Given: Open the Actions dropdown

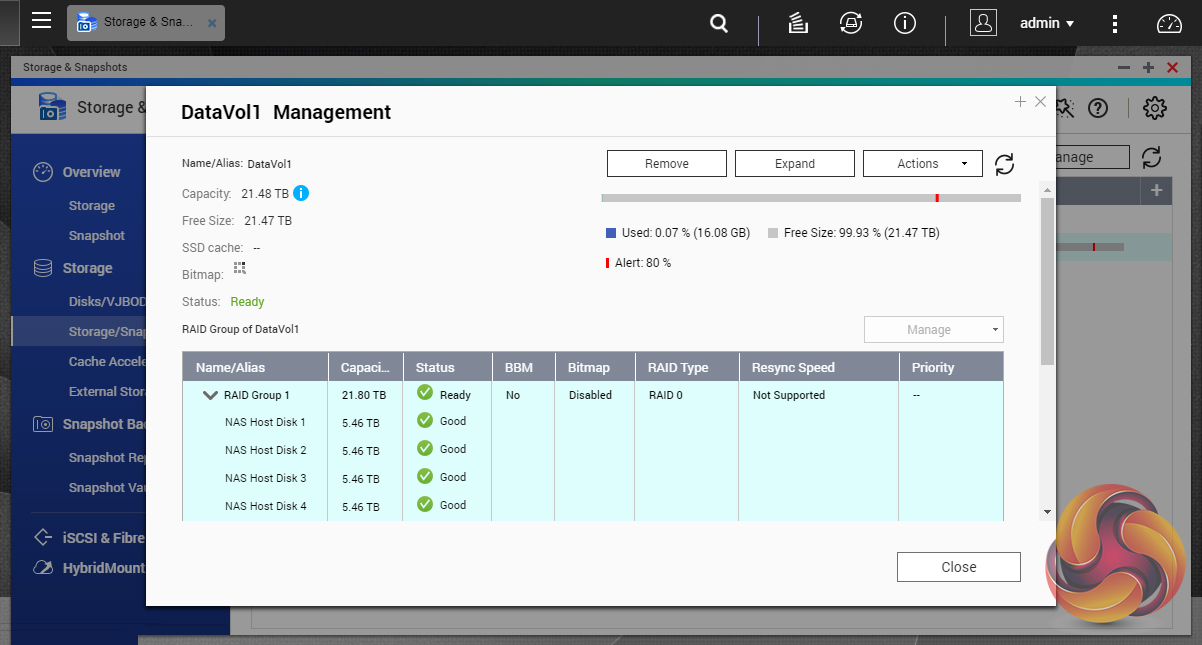Looking at the screenshot, I should tap(922, 164).
